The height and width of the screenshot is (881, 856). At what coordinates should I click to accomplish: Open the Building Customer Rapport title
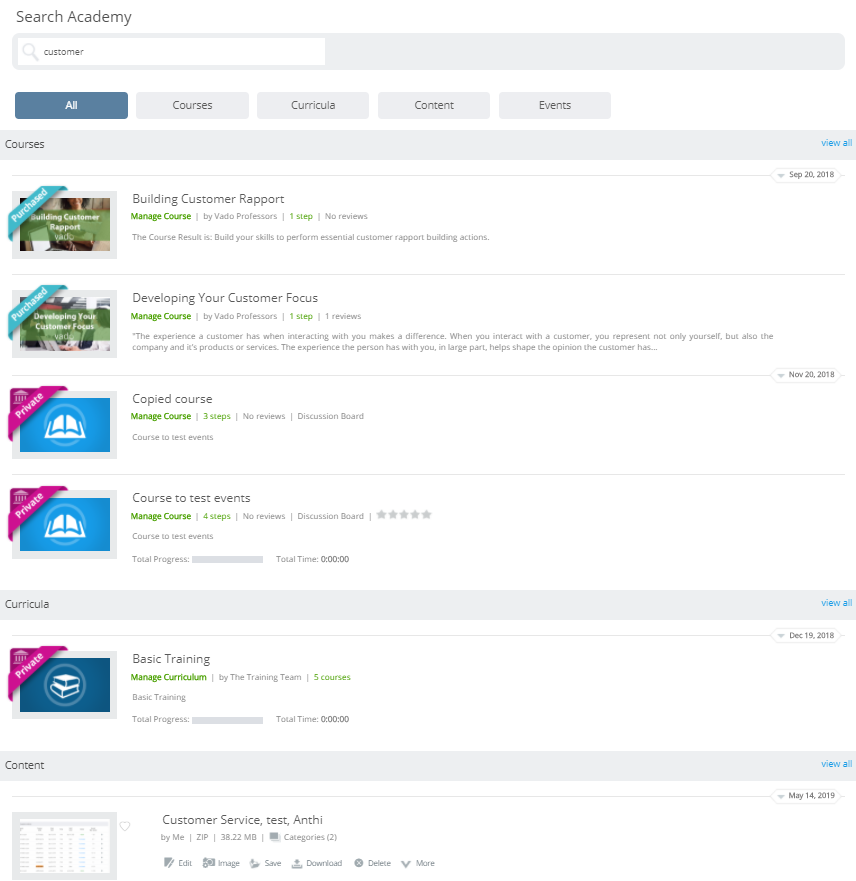coord(208,199)
